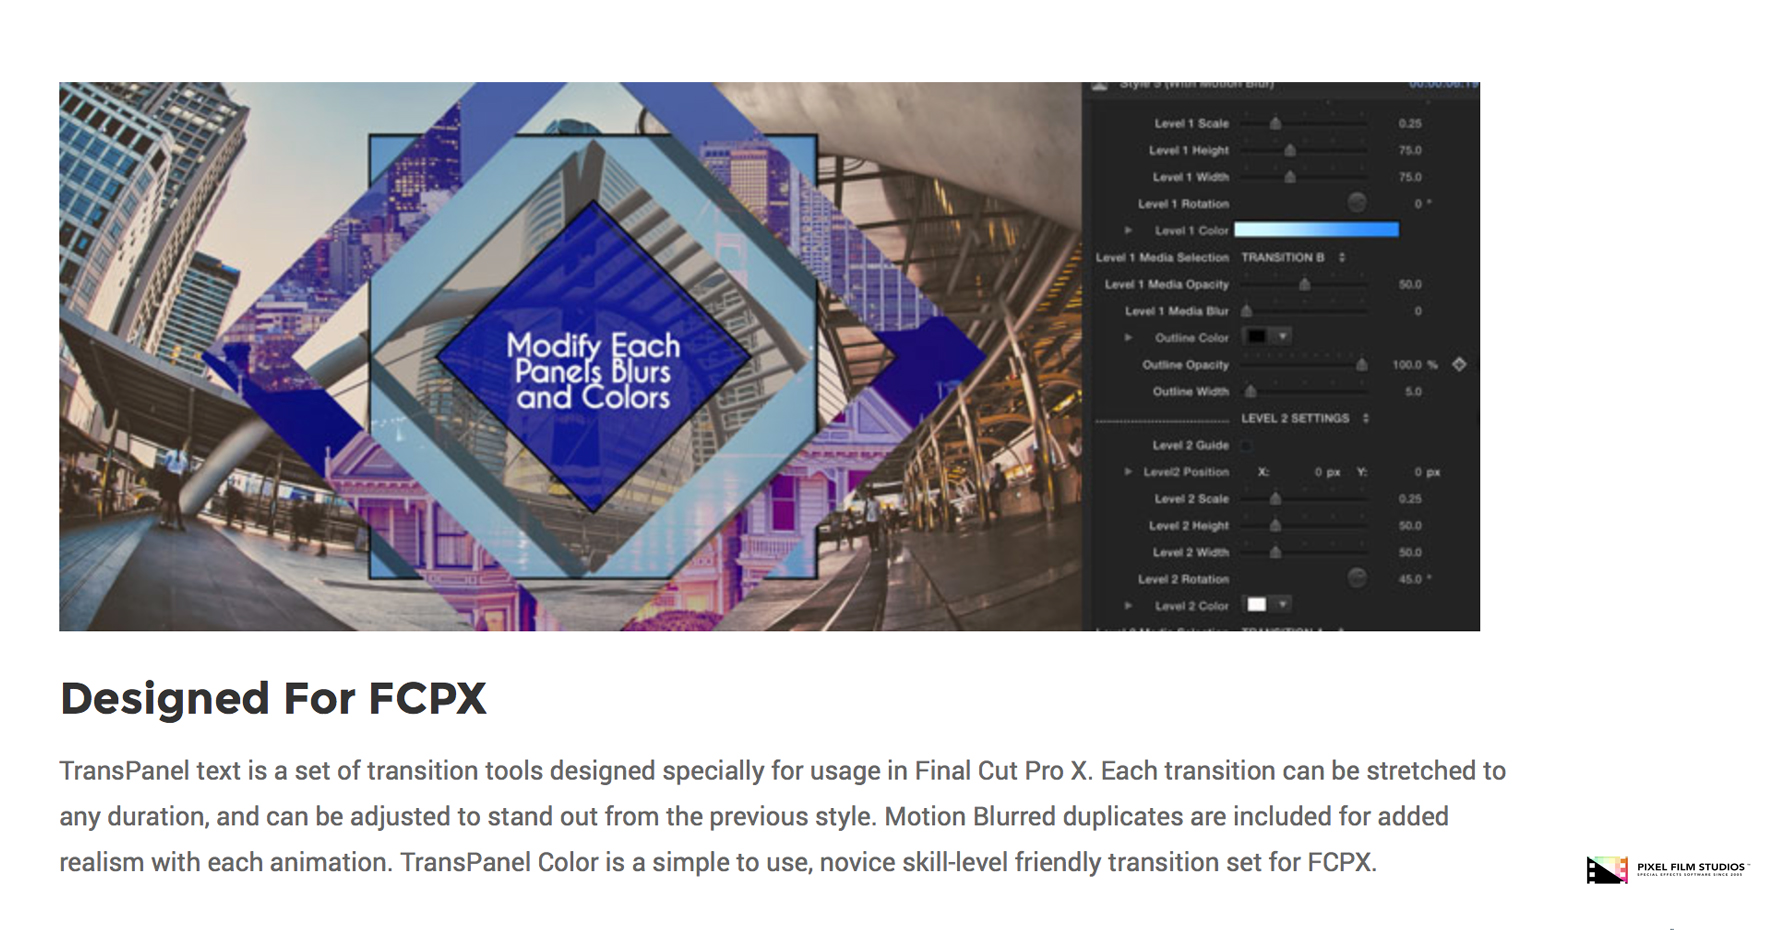Viewport: 1784px width, 930px height.
Task: Click the Level 1 Rotation dial
Action: [x=1356, y=203]
